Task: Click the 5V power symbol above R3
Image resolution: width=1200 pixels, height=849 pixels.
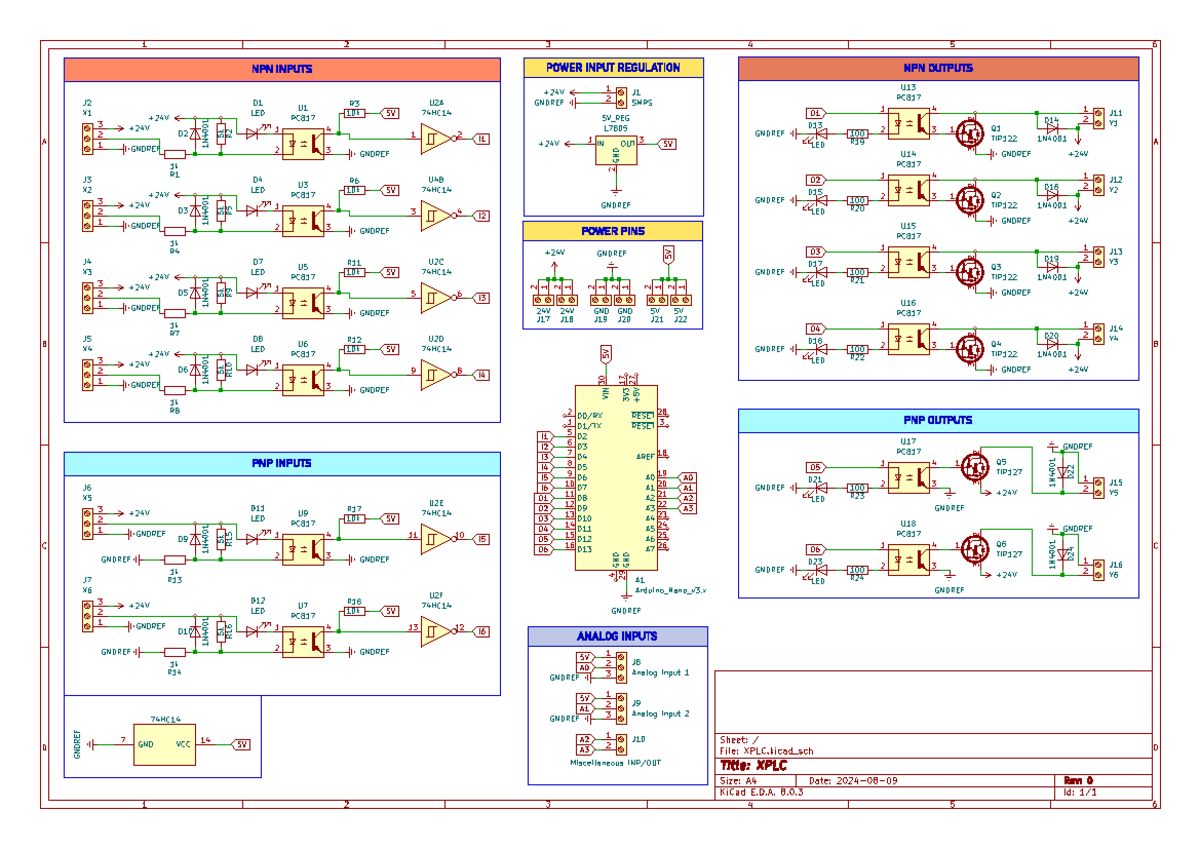Action: (x=389, y=115)
